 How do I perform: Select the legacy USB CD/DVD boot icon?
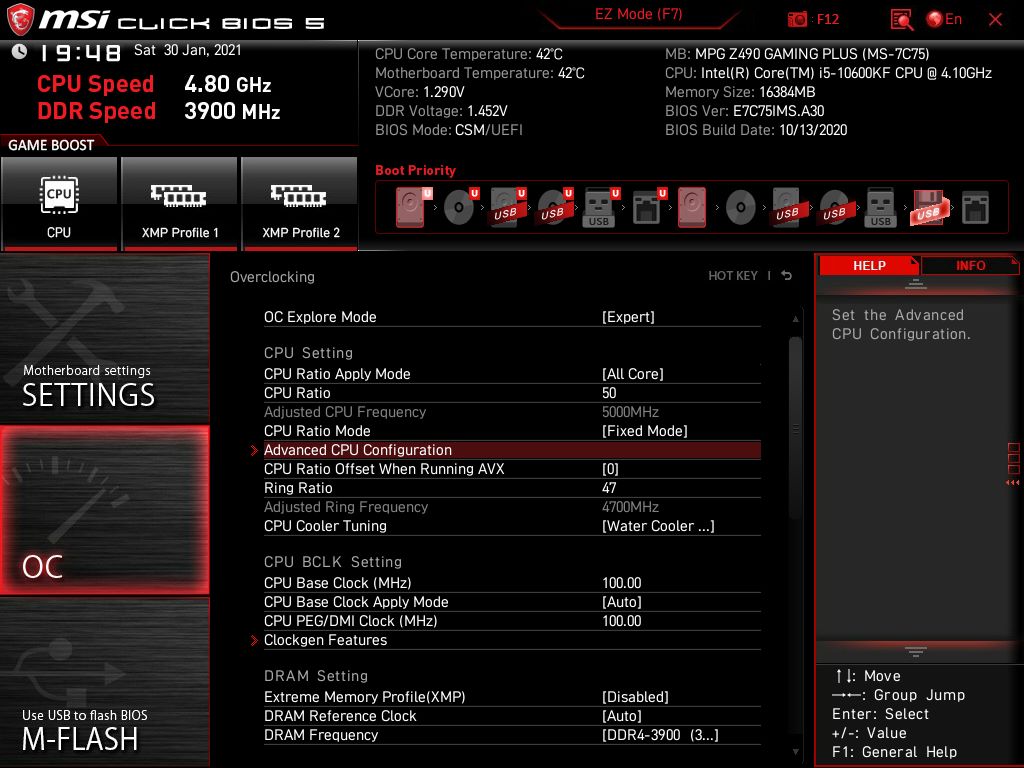pos(835,207)
